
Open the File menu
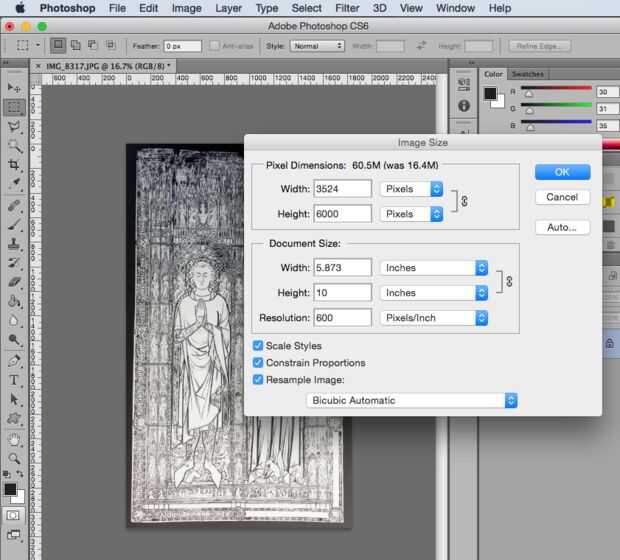(x=117, y=8)
